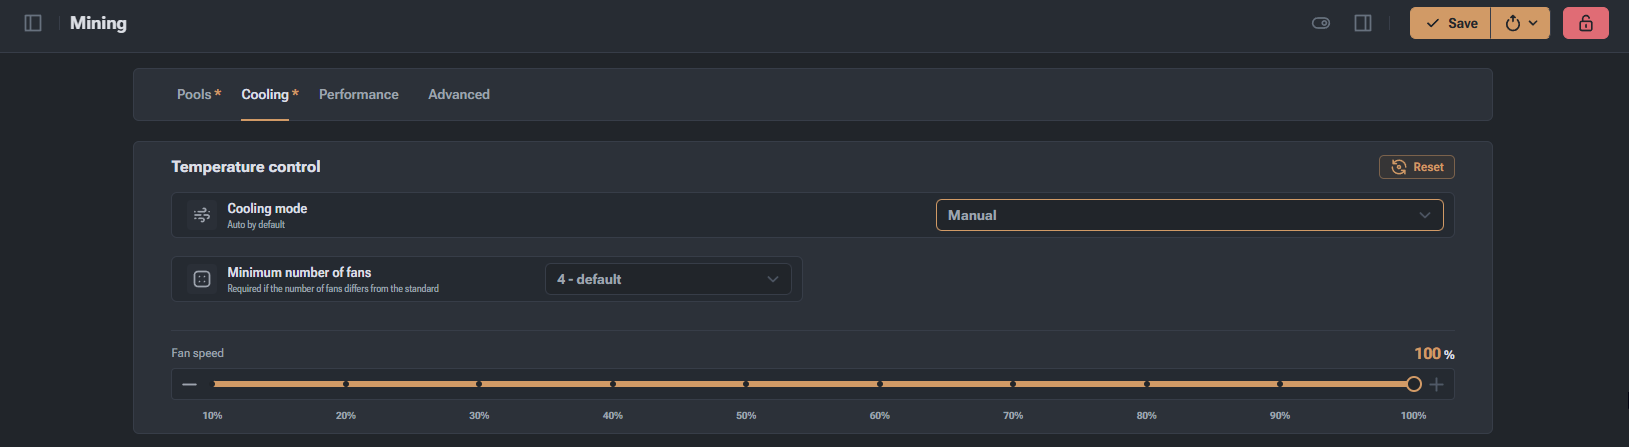Open the Cooling mode dropdown

(x=1190, y=215)
